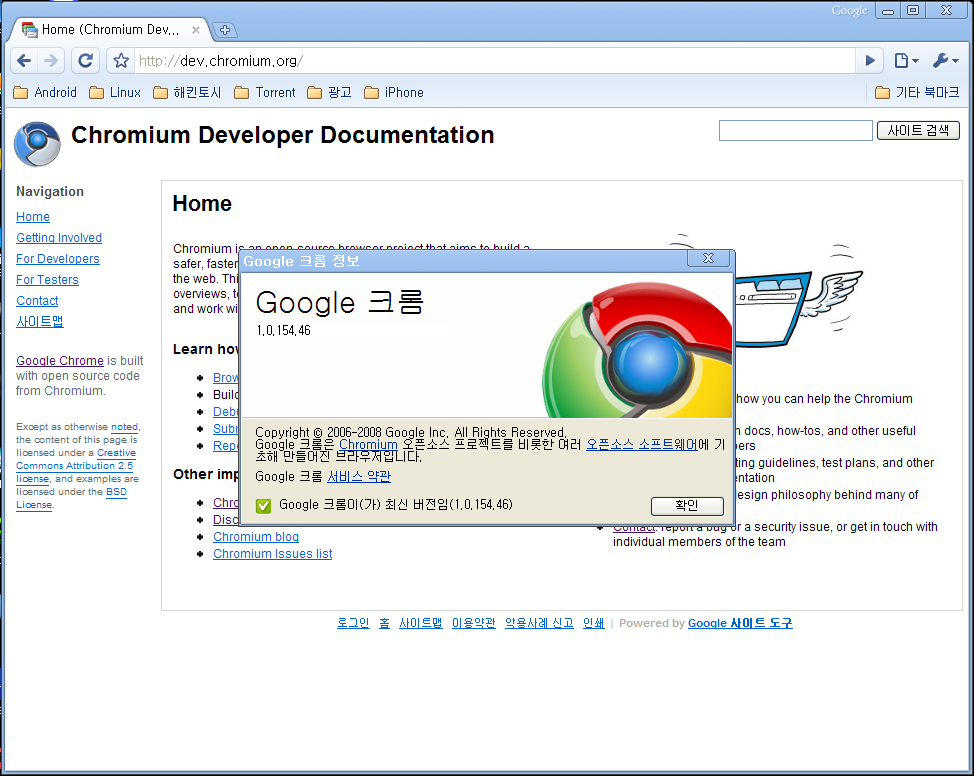Open the Chromium Issues list link
This screenshot has height=776, width=974.
(273, 554)
